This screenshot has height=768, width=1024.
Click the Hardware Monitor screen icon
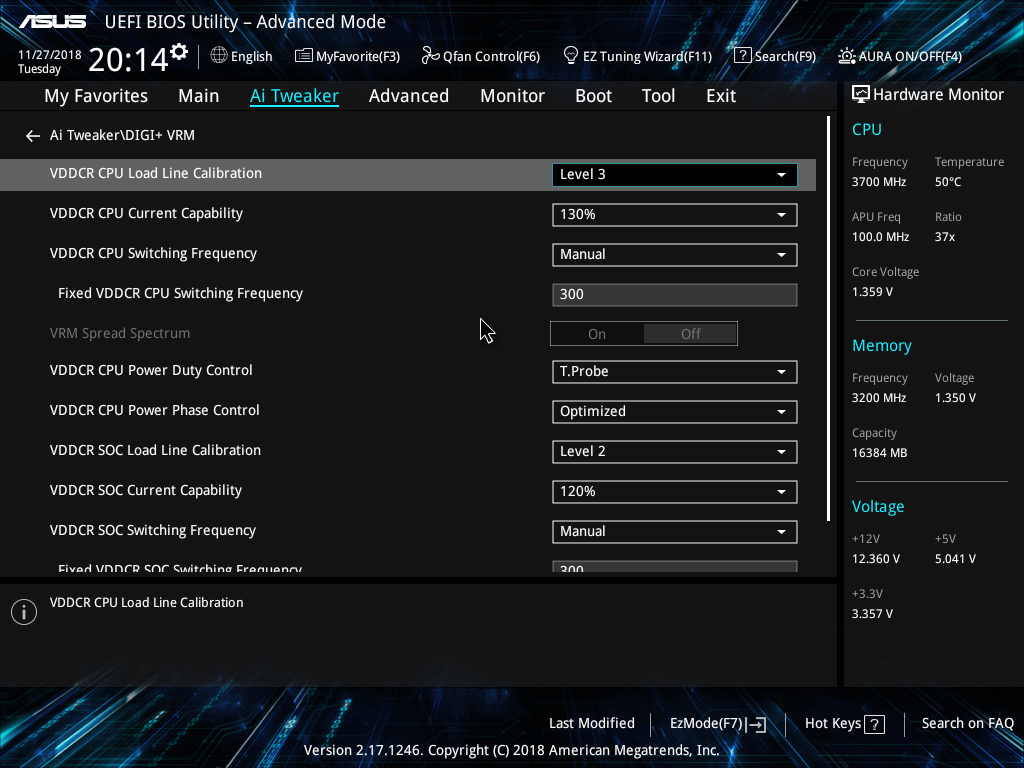861,95
